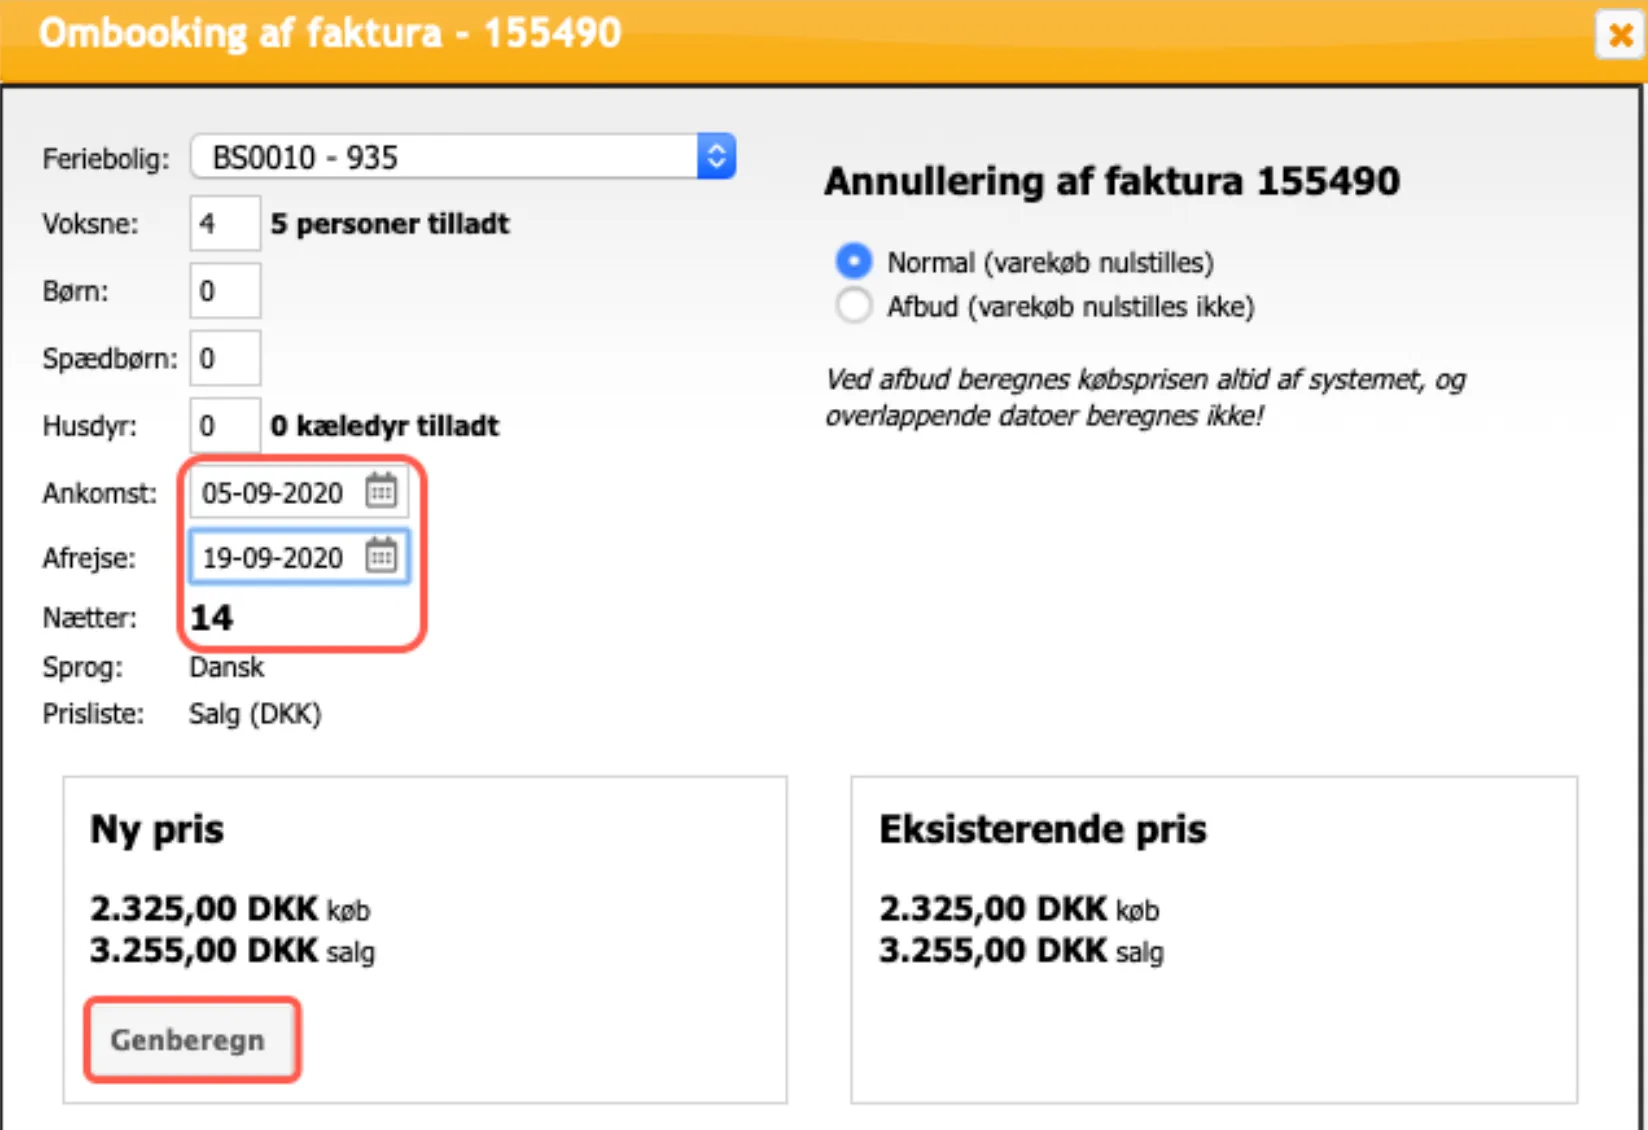1648x1130 pixels.
Task: Select the Afbud (varekøb nulstilles ikke) option
Action: point(854,306)
